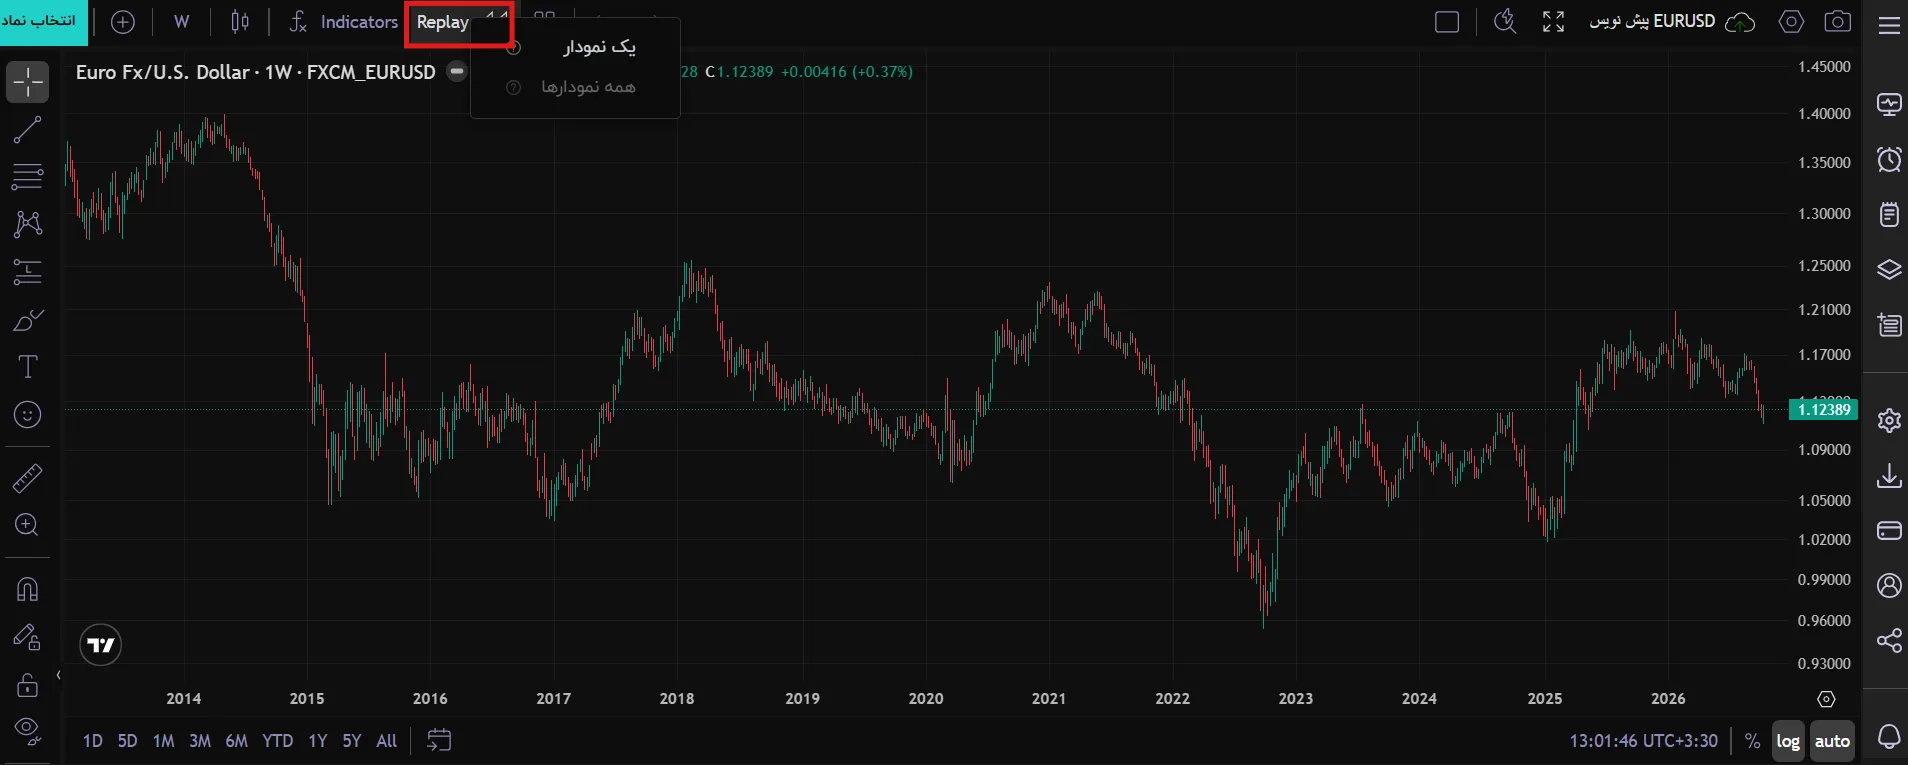Screen dimensions: 1908x765
Task: Toggle magnet mode for drawings
Action: point(28,589)
